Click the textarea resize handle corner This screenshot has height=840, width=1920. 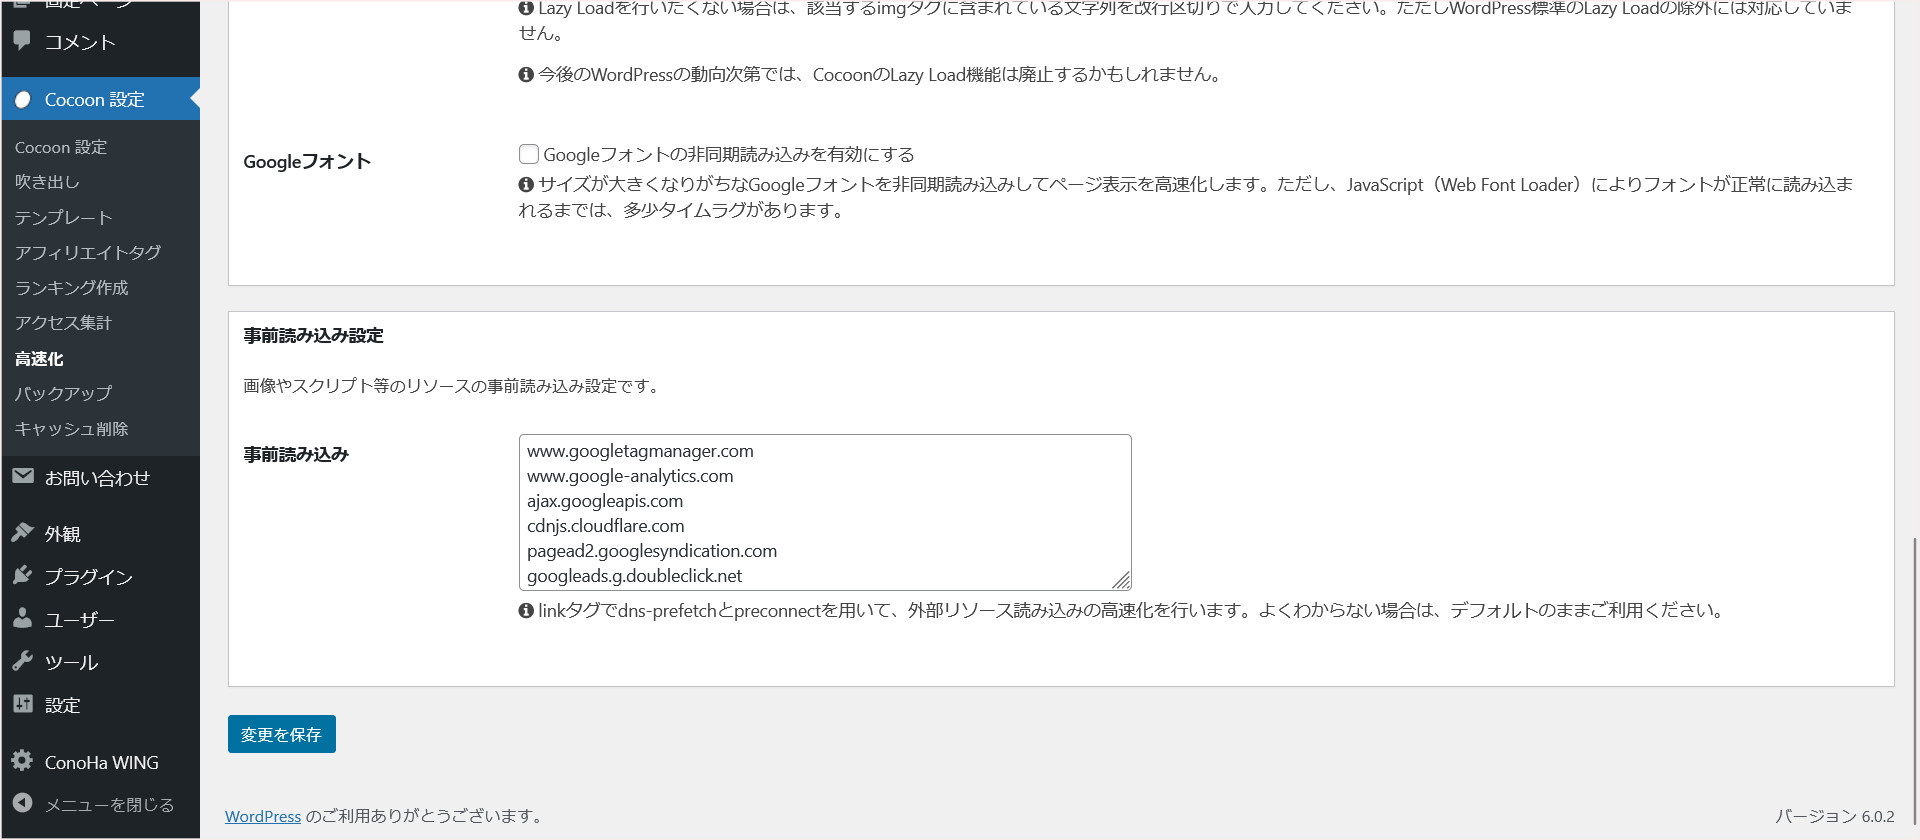pyautogui.click(x=1122, y=581)
